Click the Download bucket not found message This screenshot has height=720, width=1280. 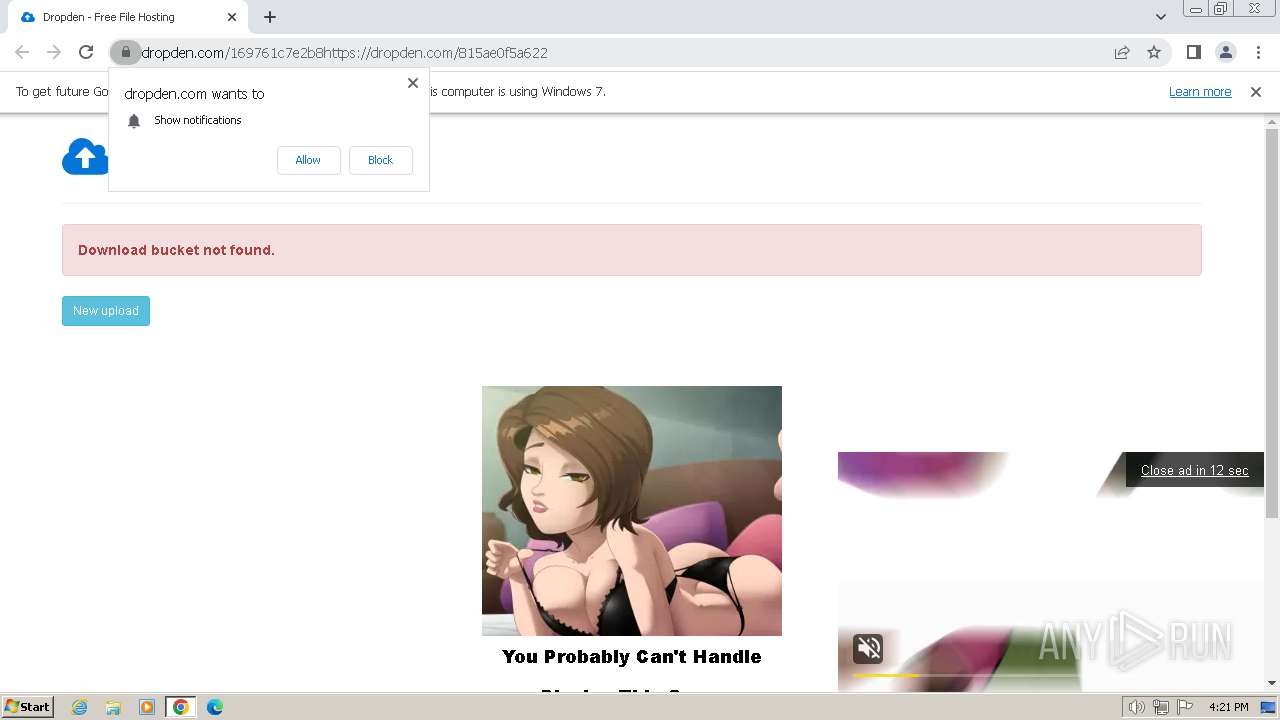(176, 250)
